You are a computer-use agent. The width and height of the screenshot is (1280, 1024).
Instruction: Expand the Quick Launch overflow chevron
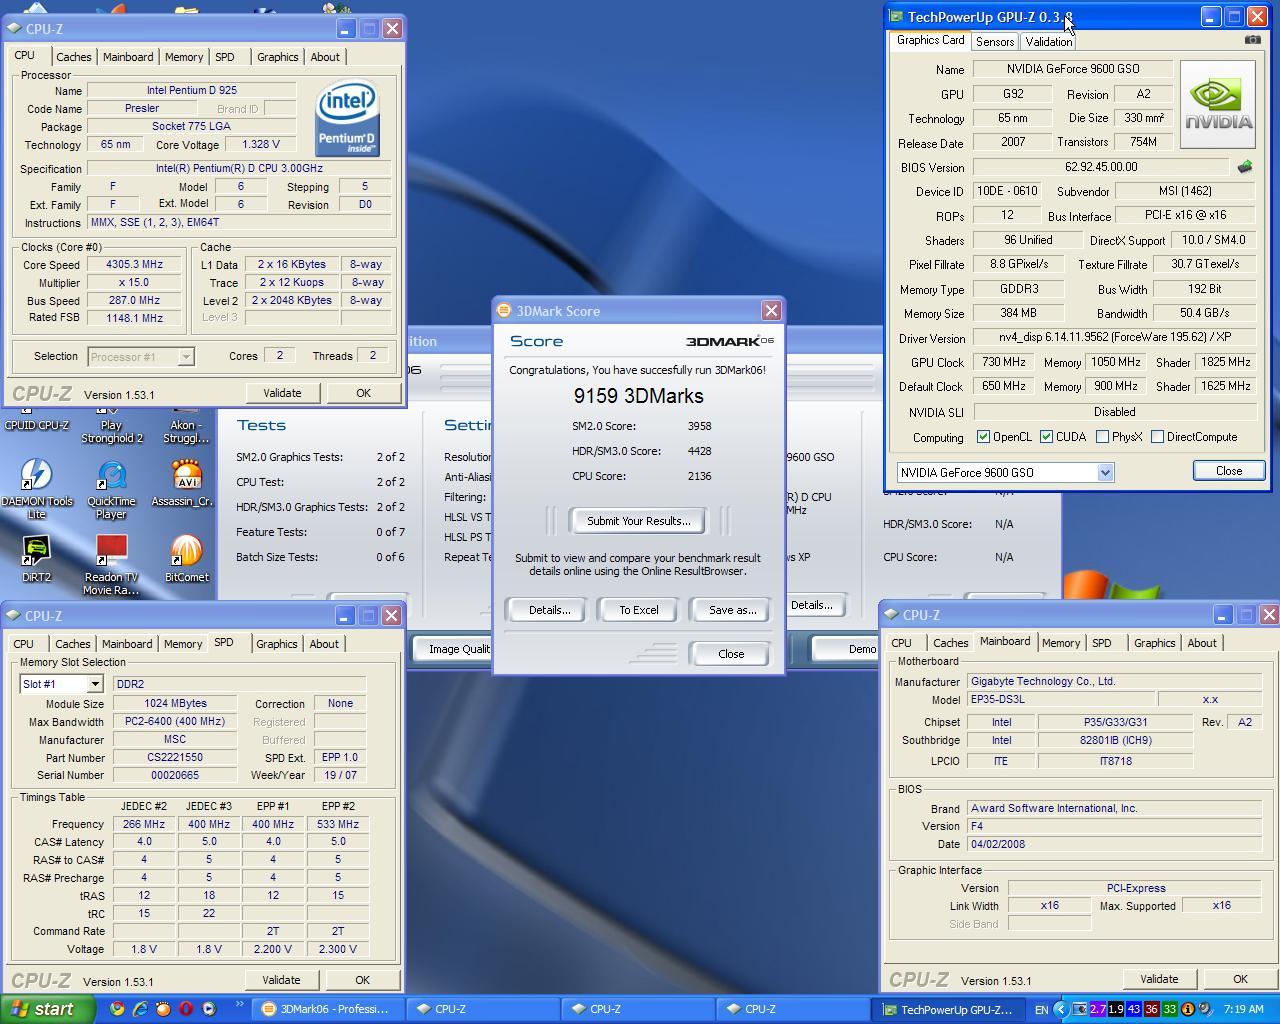[x=239, y=1005]
